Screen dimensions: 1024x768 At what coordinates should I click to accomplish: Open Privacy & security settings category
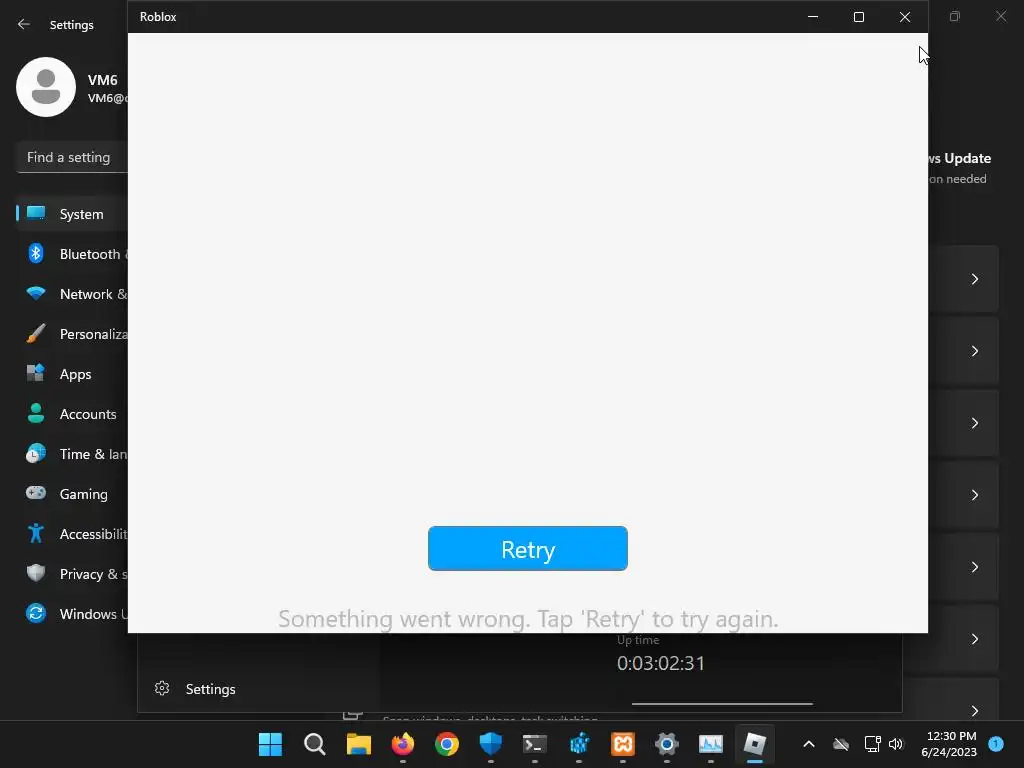pyautogui.click(x=72, y=573)
